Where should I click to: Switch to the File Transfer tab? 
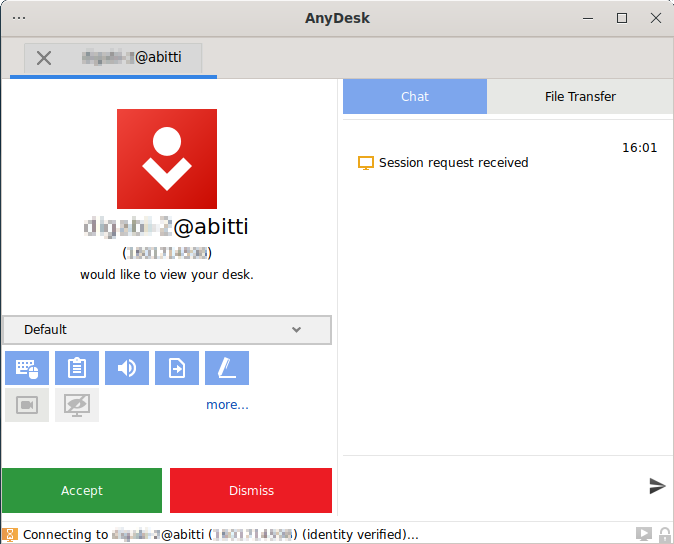(580, 97)
